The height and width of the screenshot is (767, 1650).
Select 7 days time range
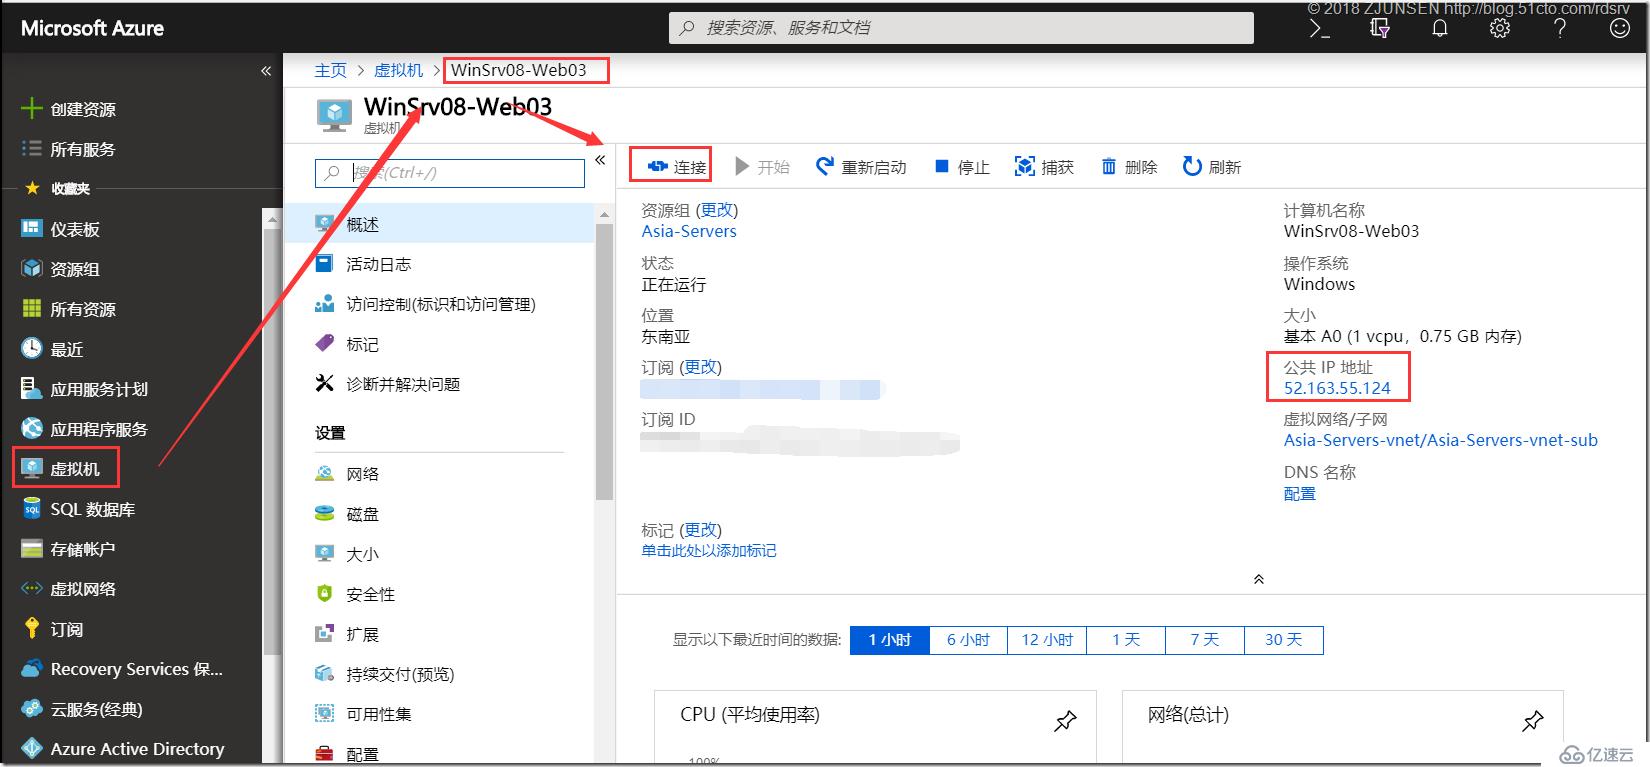1205,640
